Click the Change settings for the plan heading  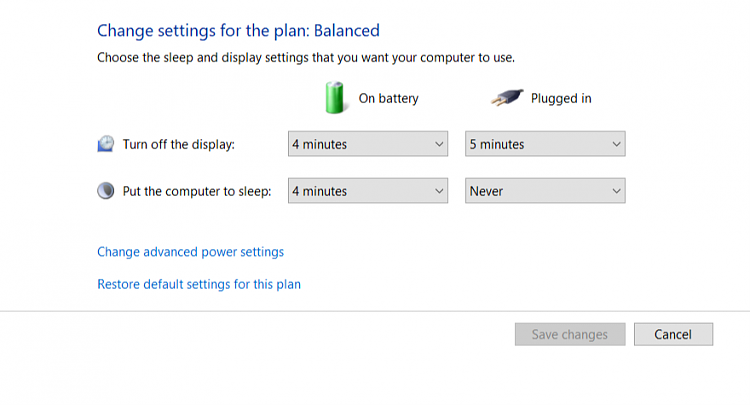tap(238, 31)
